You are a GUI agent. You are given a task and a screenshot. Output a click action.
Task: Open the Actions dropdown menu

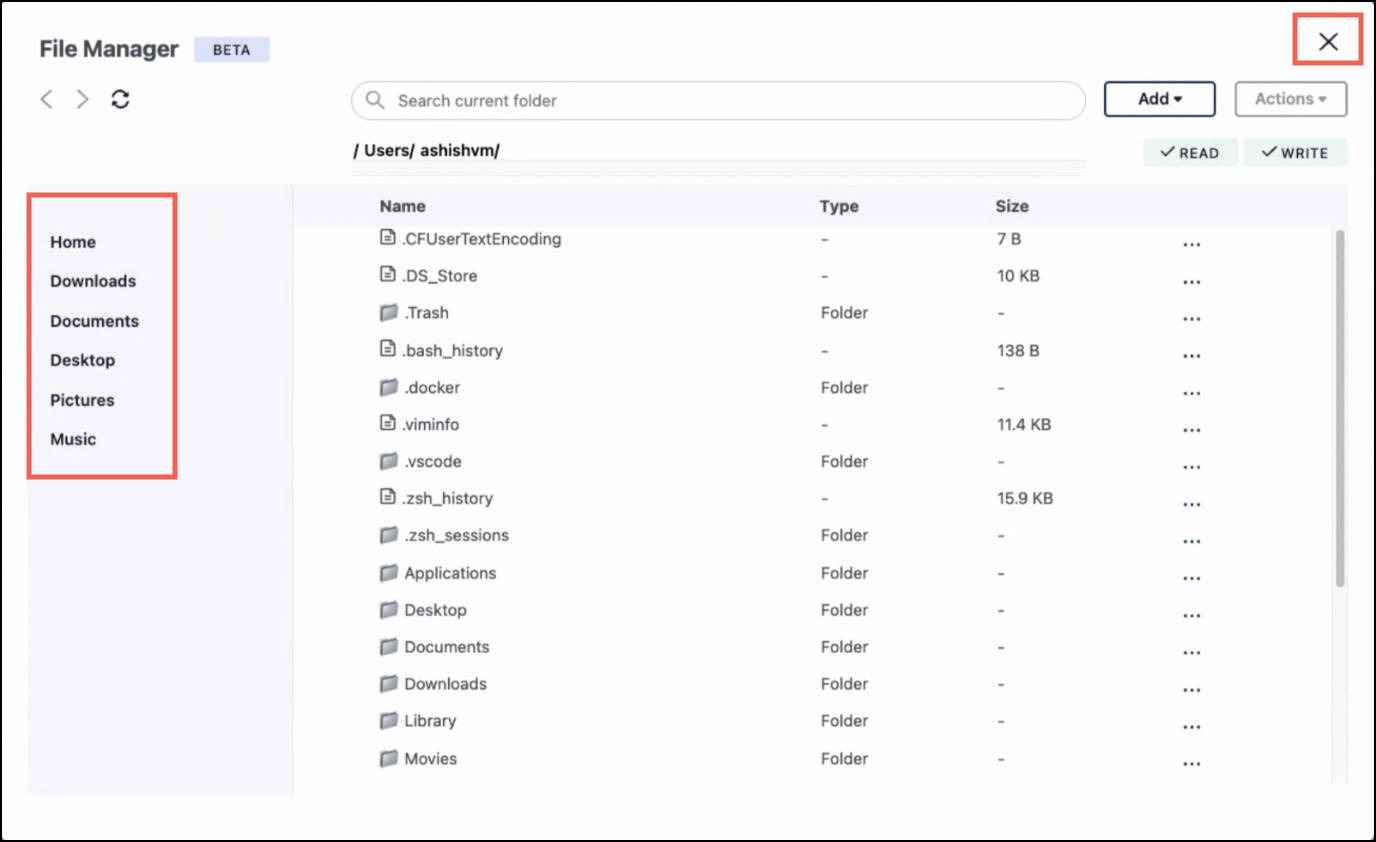[1290, 99]
